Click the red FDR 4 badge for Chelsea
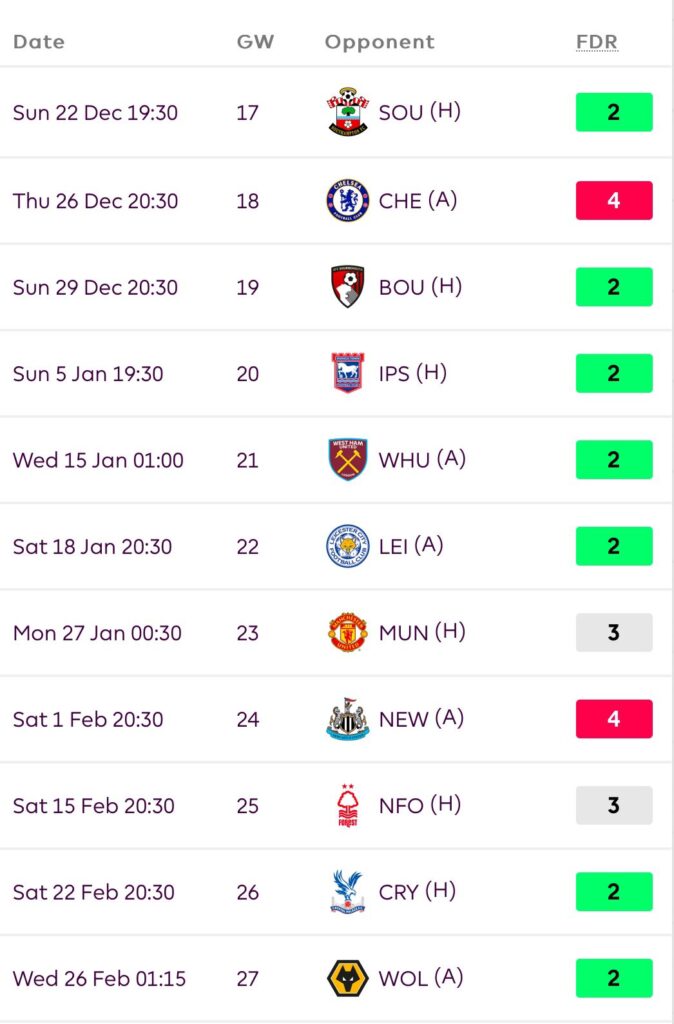Image resolution: width=674 pixels, height=1024 pixels. (x=614, y=200)
